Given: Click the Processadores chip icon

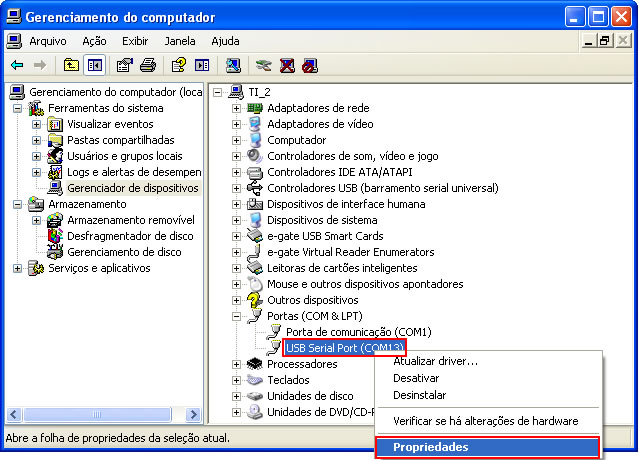Looking at the screenshot, I should coord(255,364).
